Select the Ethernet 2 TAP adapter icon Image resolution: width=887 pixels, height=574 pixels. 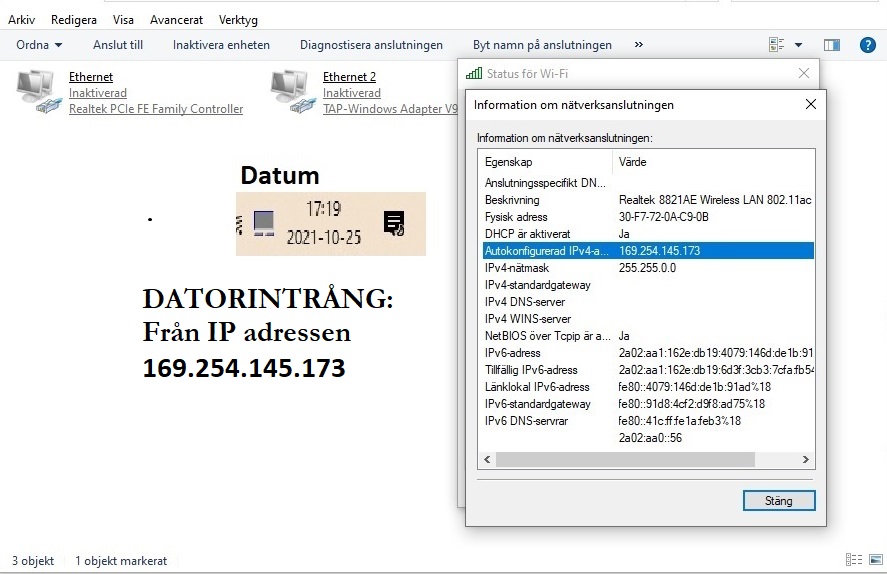[292, 92]
